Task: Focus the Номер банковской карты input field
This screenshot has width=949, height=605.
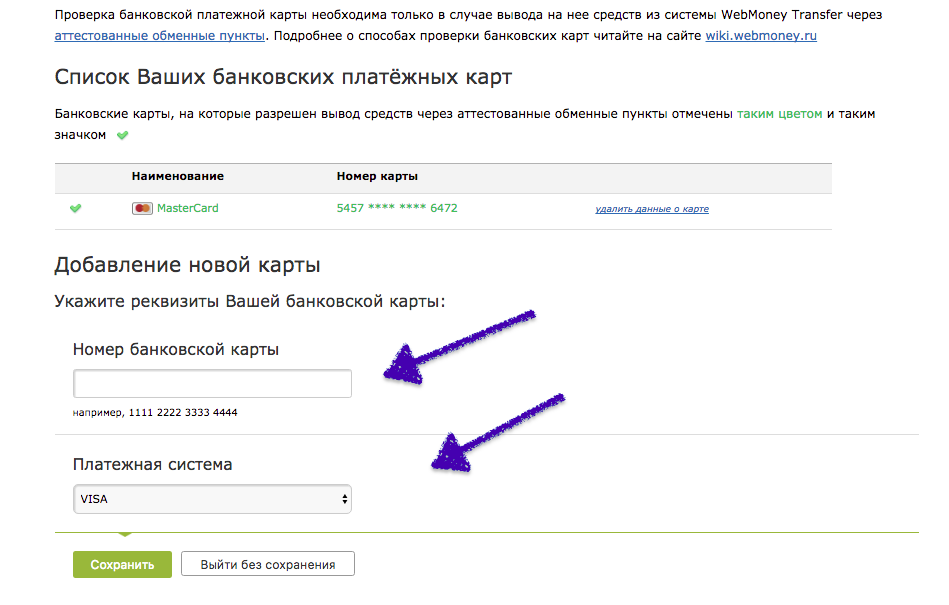Action: pos(212,384)
